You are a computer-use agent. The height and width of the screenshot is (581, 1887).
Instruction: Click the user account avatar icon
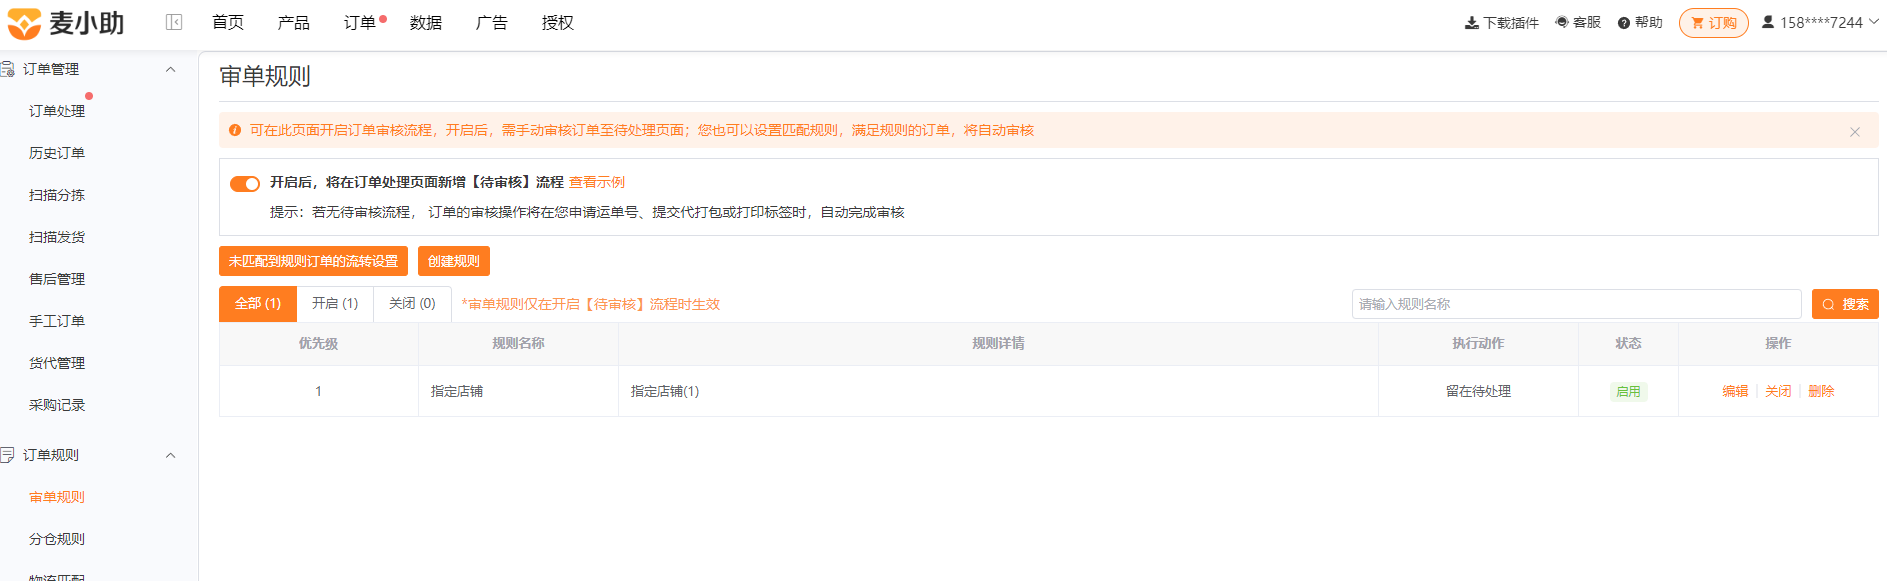tap(1768, 22)
